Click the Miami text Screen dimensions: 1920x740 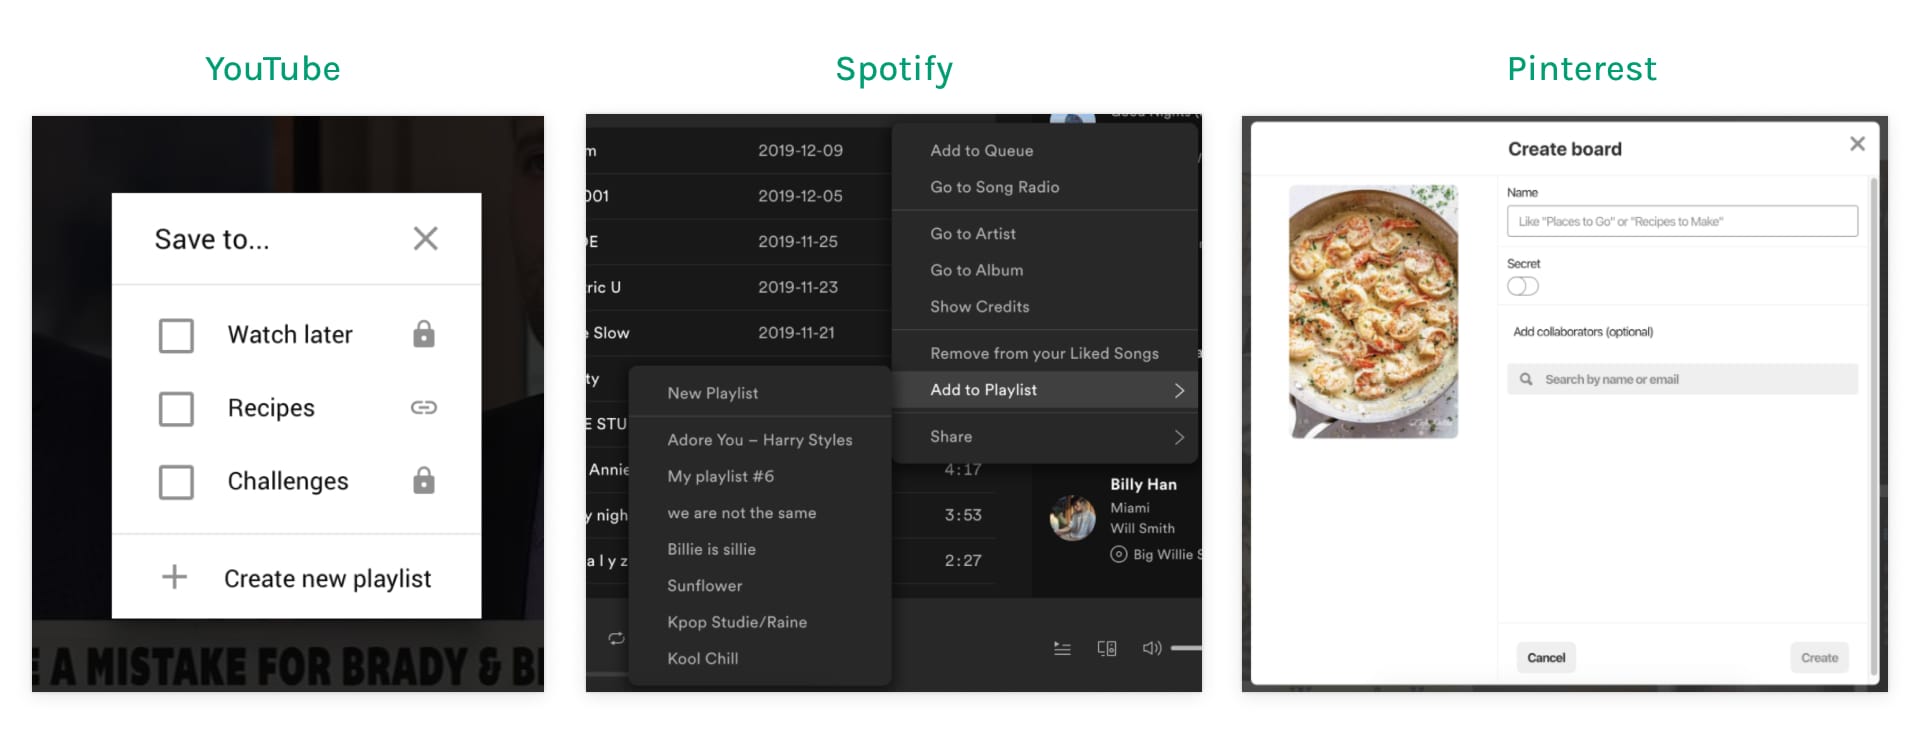[x=1130, y=508]
